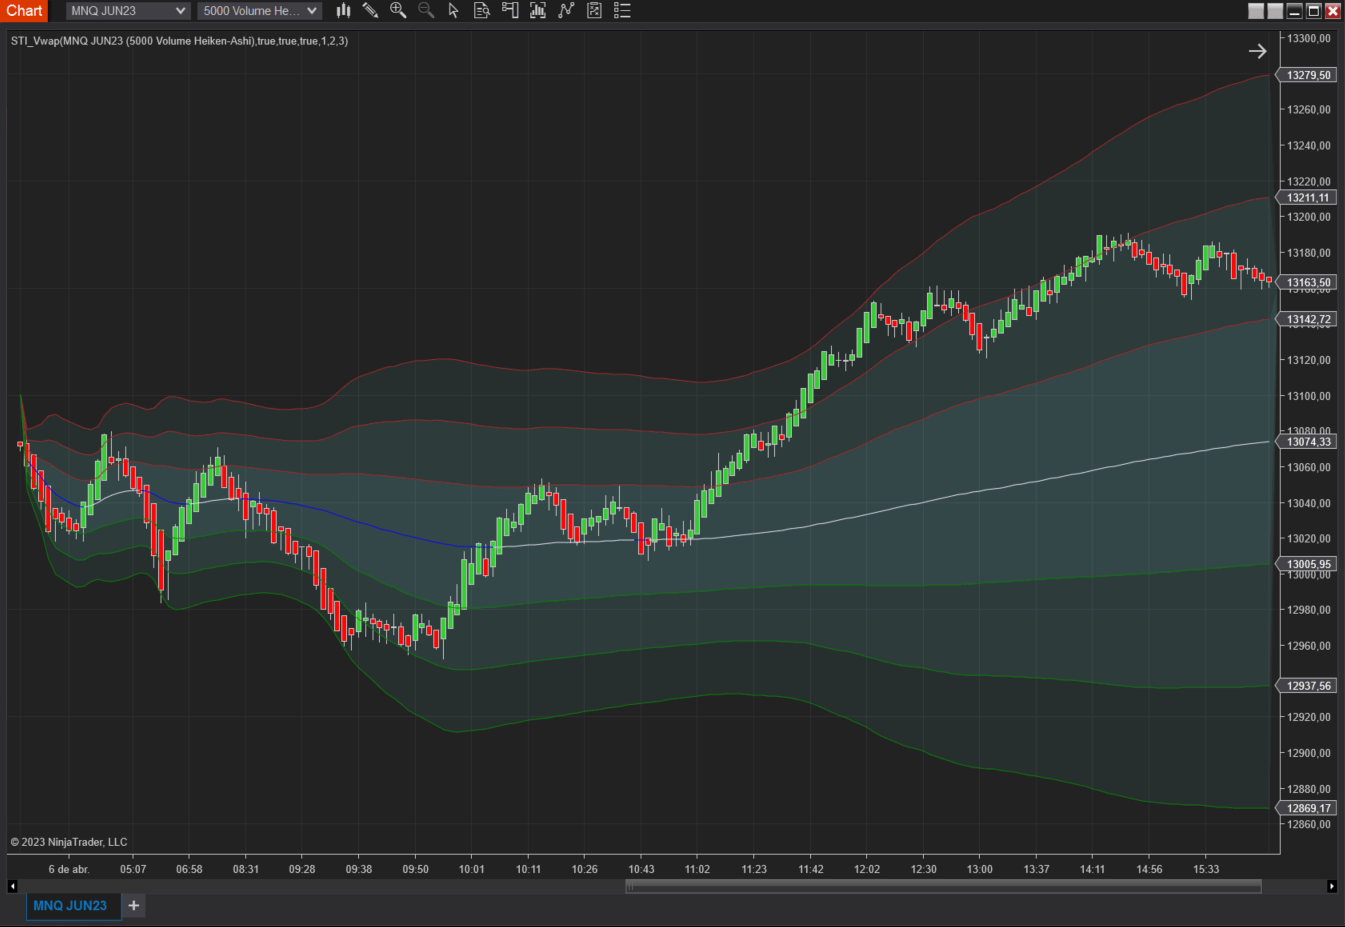The image size is (1345, 927).
Task: Select the Drawing Tools pencil icon
Action: [x=370, y=10]
